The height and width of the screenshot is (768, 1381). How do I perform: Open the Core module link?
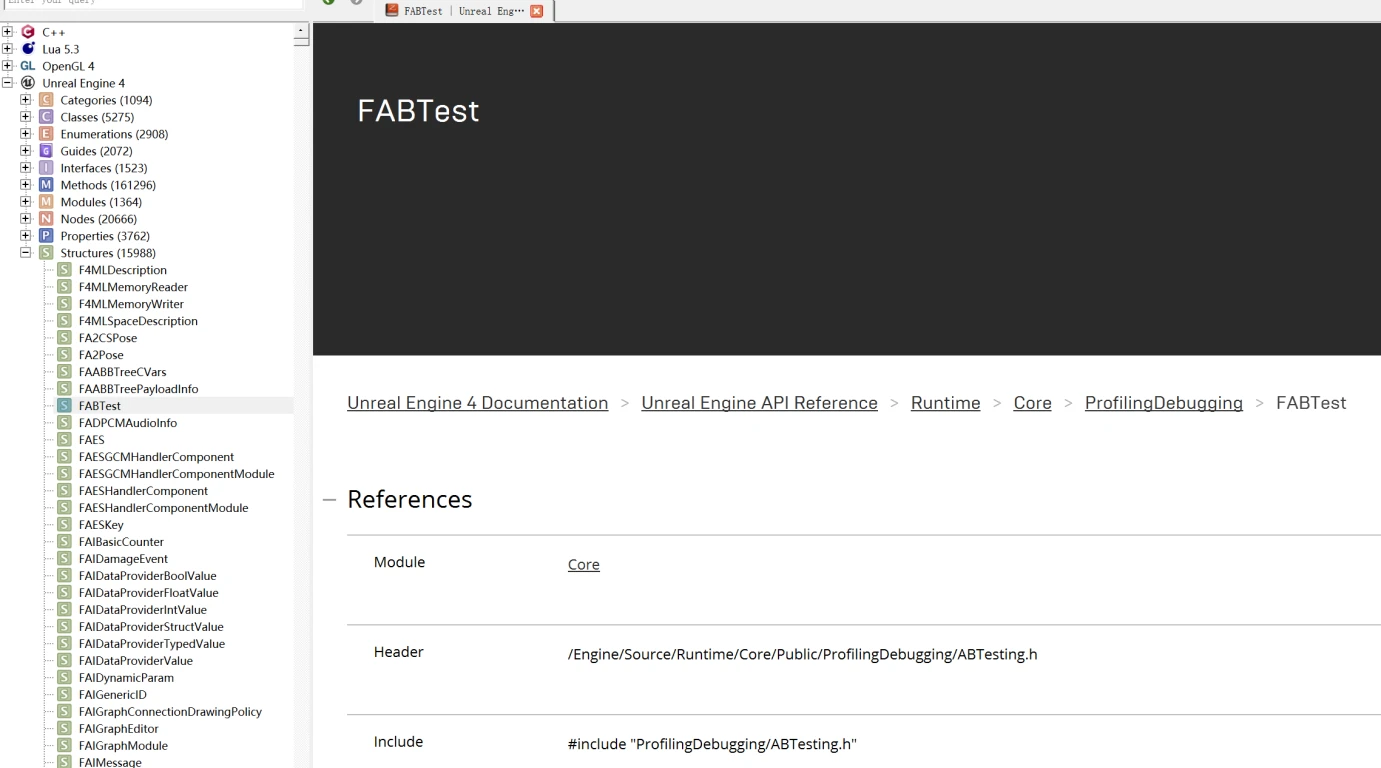pos(583,565)
